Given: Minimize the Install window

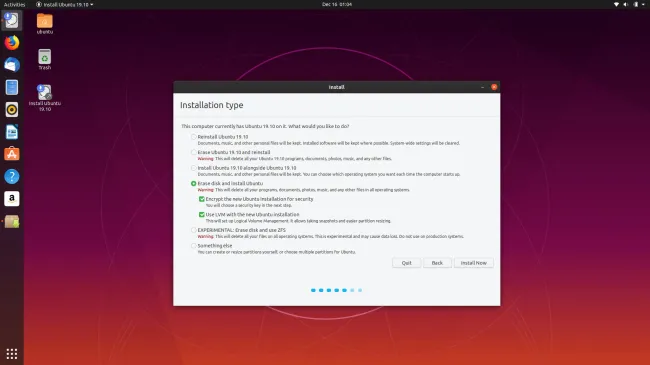Looking at the screenshot, I should click(x=483, y=87).
